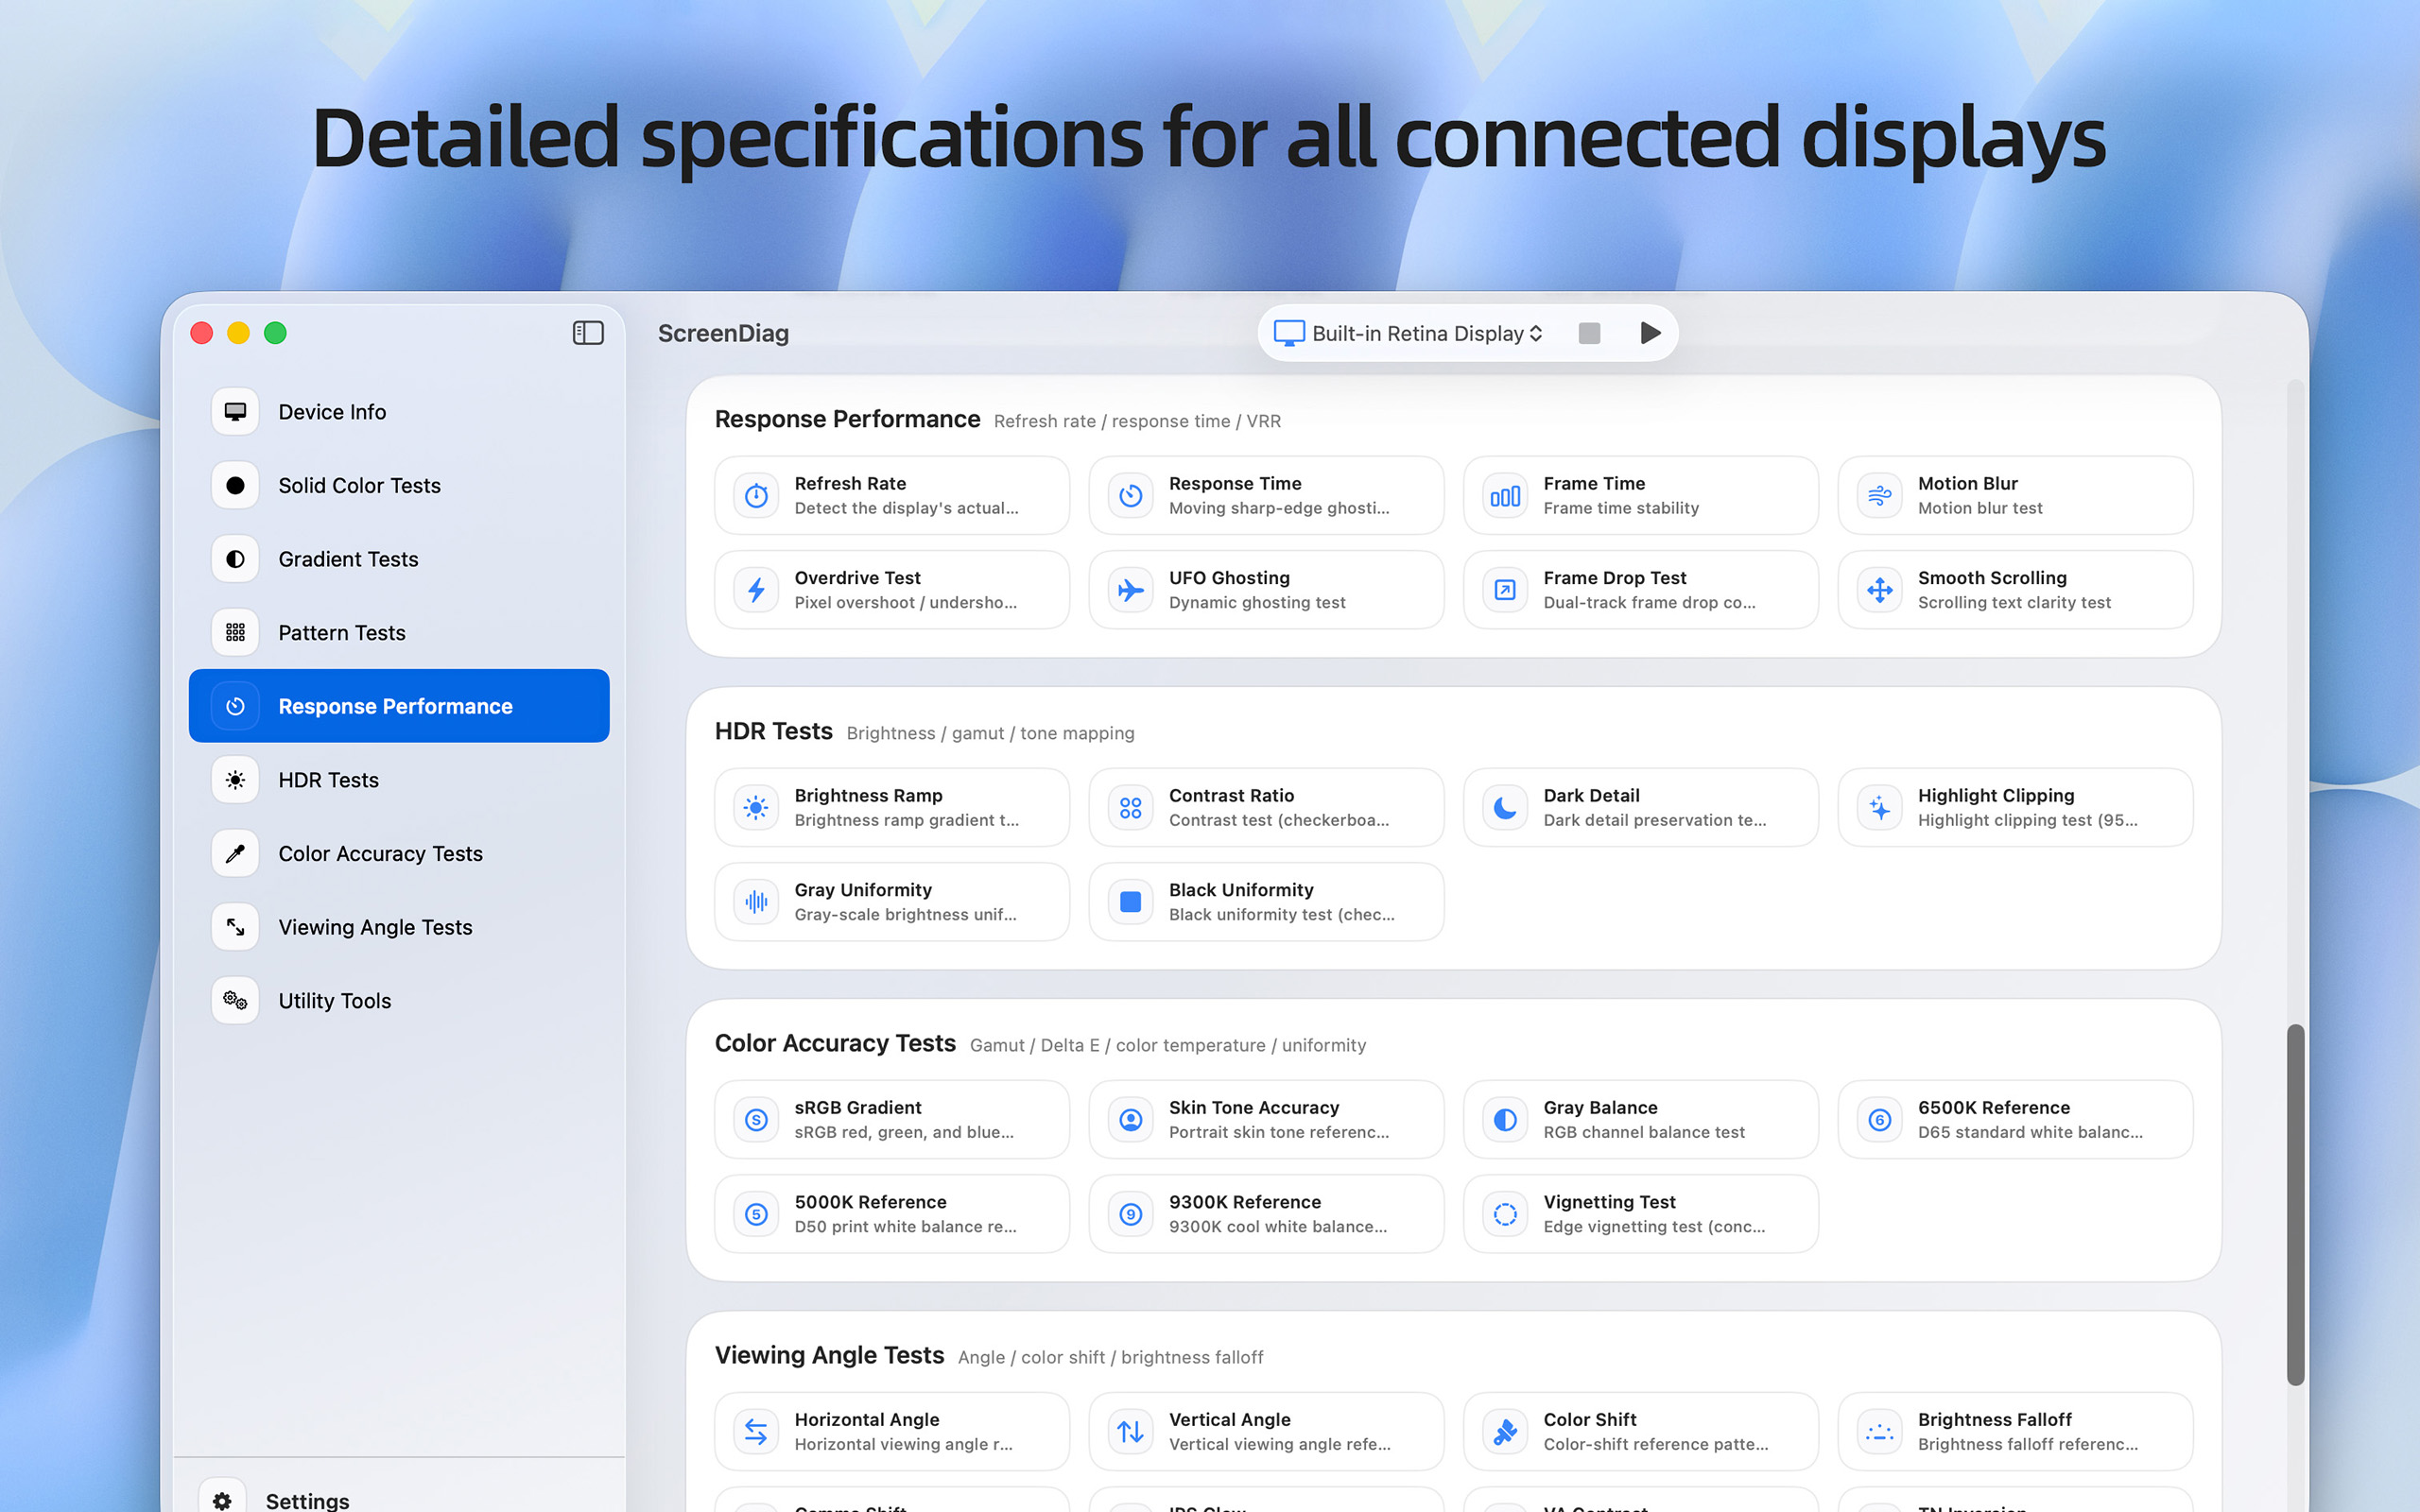Click the sRGB Gradient icon
Screen dimensions: 2420x1512
756,1119
